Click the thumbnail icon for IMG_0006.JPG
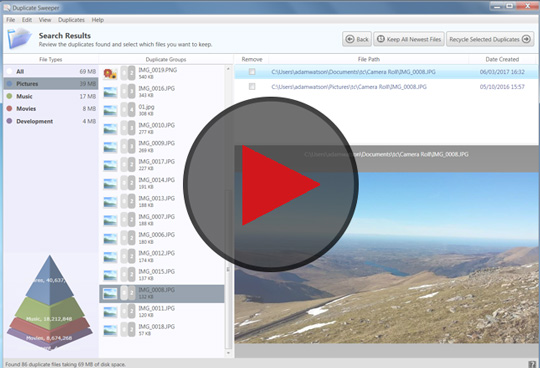This screenshot has width=540, height=368. (x=110, y=238)
